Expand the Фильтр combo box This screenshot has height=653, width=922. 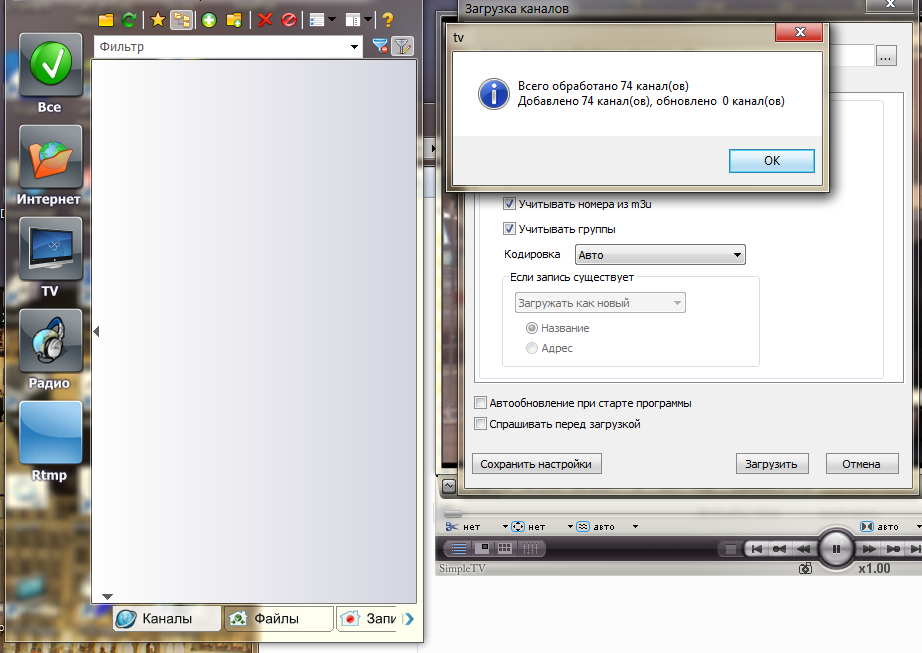pyautogui.click(x=354, y=46)
